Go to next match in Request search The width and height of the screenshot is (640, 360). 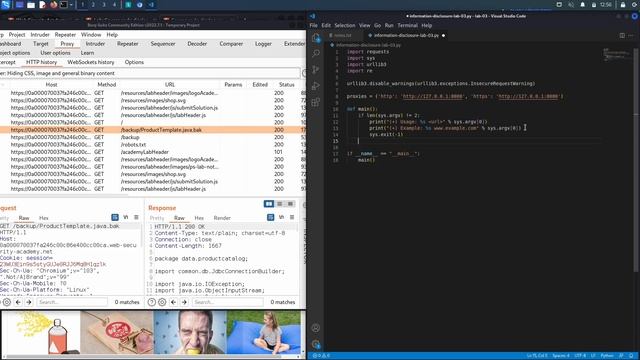[29, 302]
